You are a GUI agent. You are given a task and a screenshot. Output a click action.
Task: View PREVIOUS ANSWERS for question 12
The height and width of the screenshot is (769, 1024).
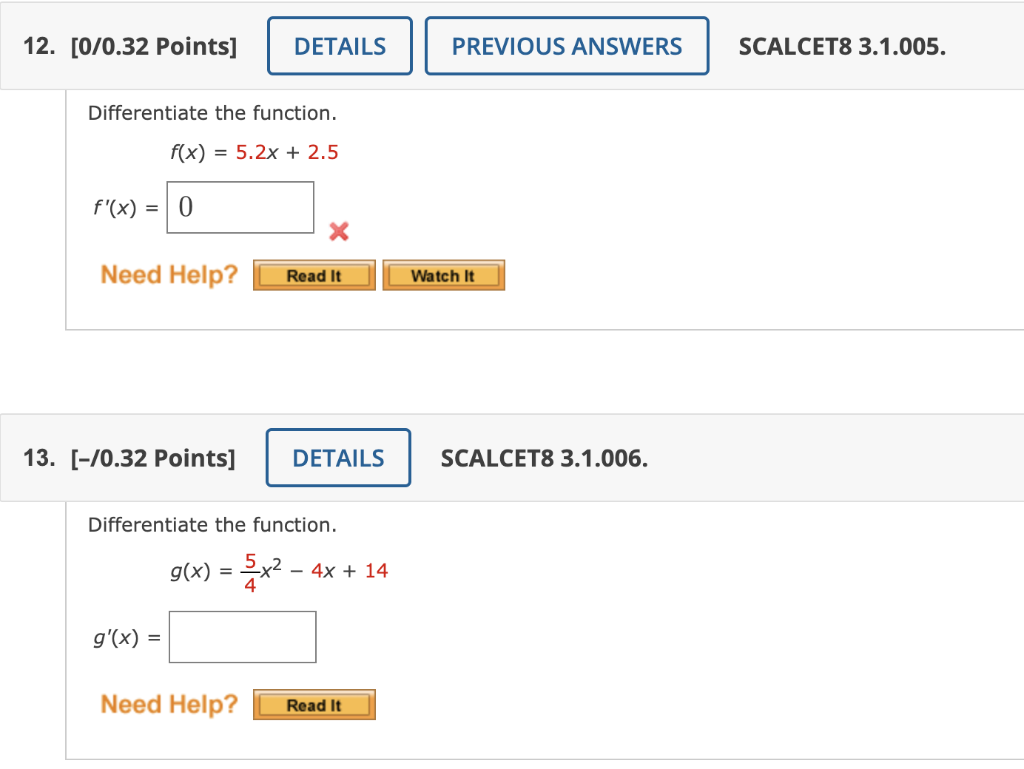pos(566,45)
